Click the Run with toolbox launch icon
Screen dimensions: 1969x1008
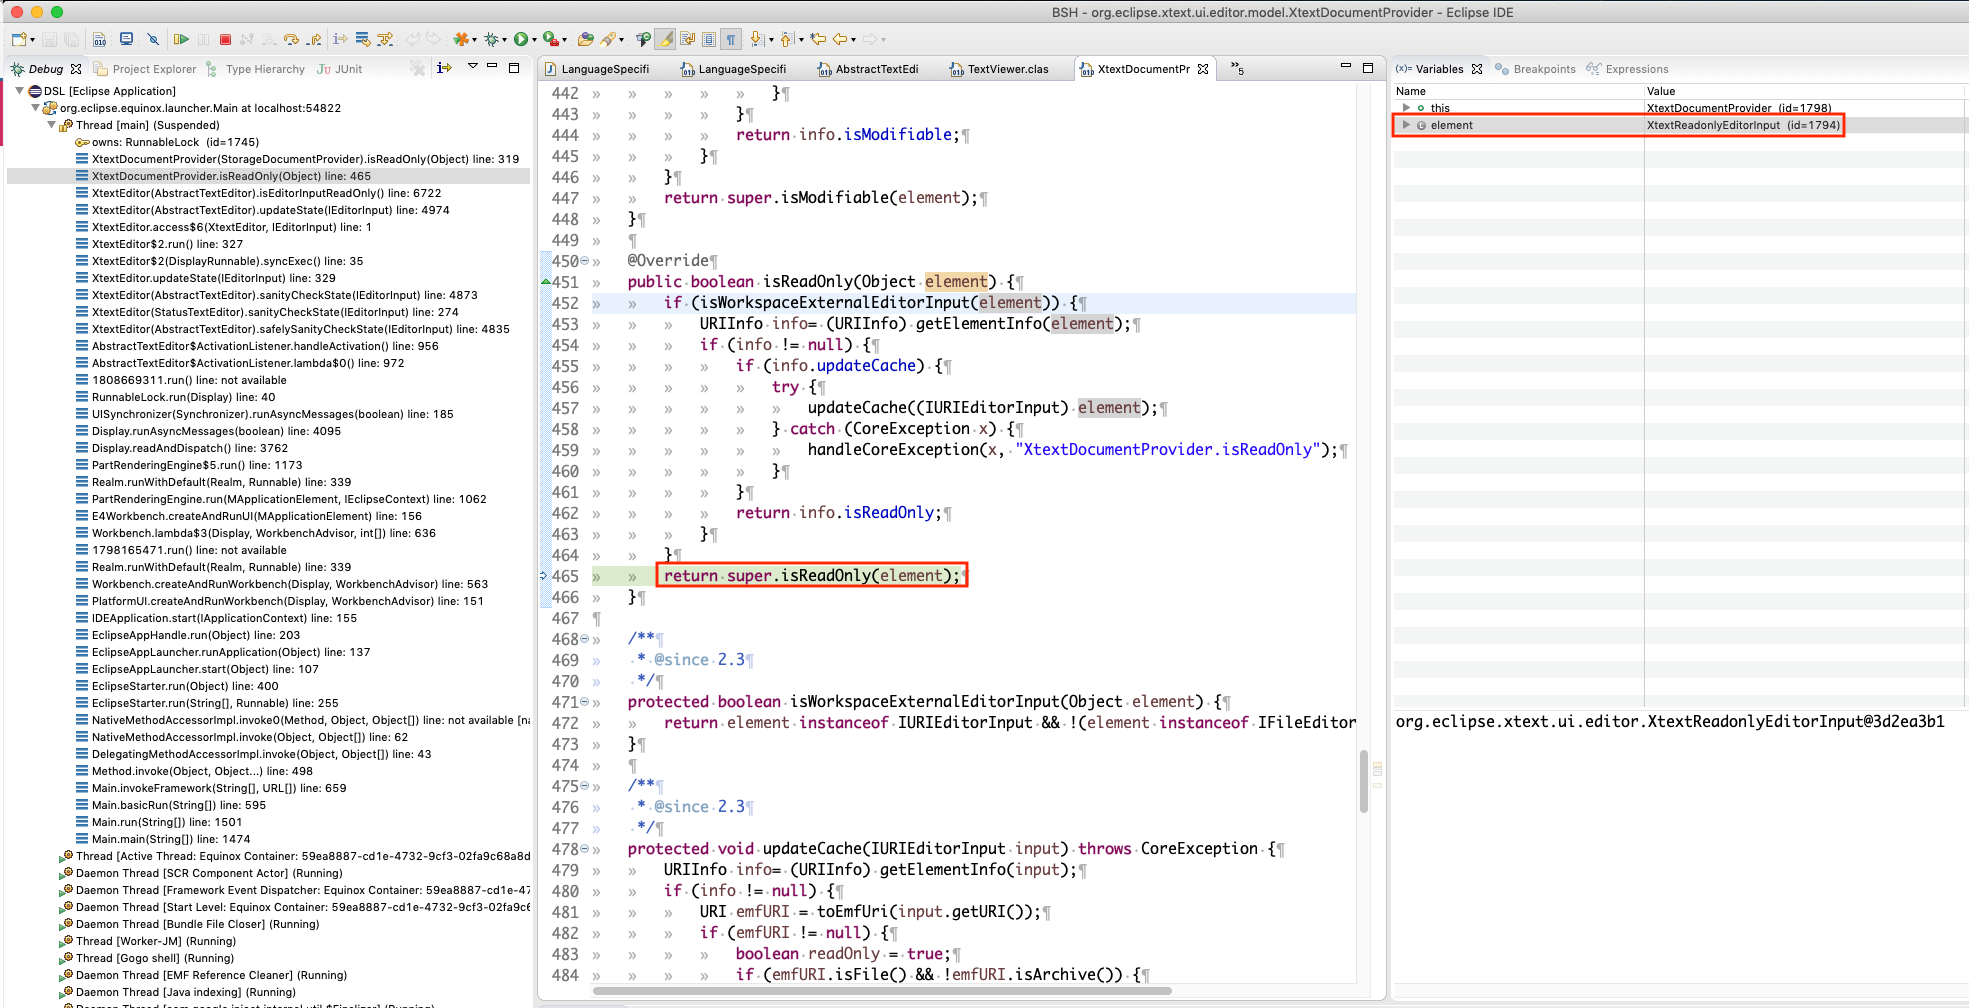pos(550,40)
